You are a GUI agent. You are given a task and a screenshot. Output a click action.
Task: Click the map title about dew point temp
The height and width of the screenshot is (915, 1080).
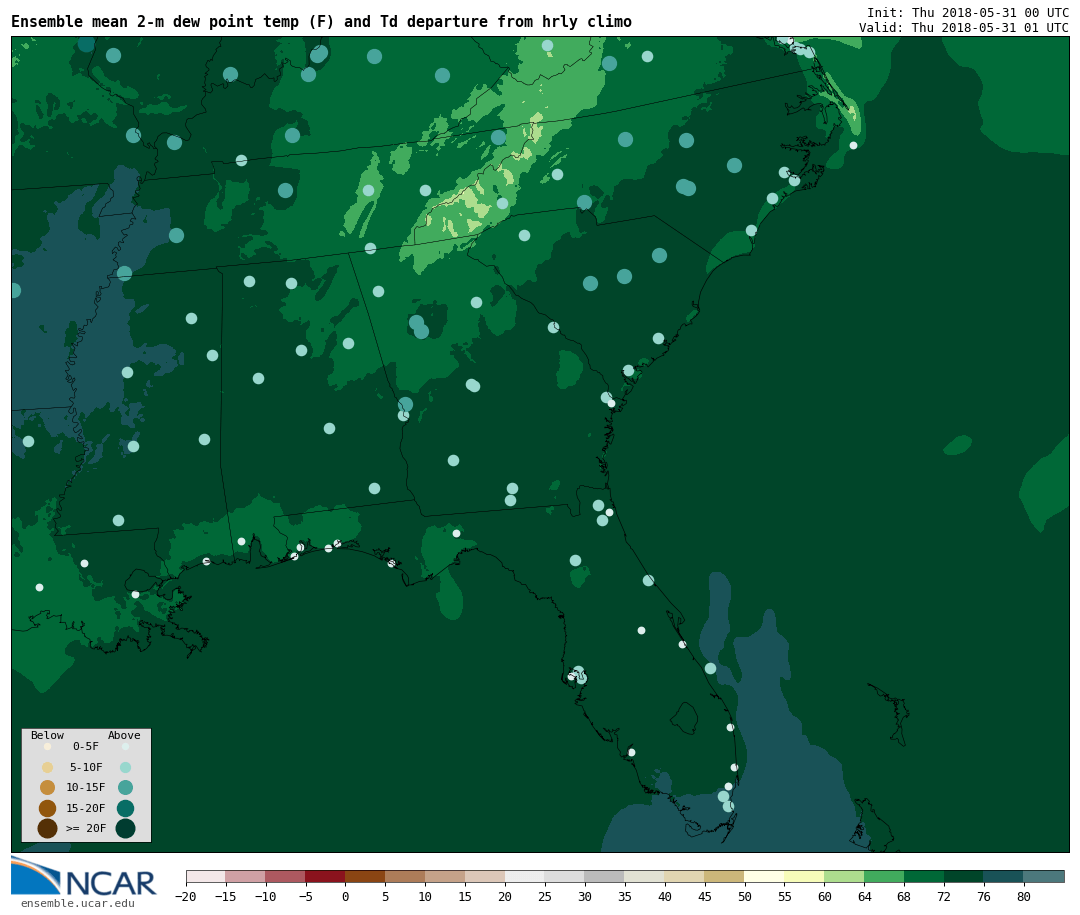(322, 22)
